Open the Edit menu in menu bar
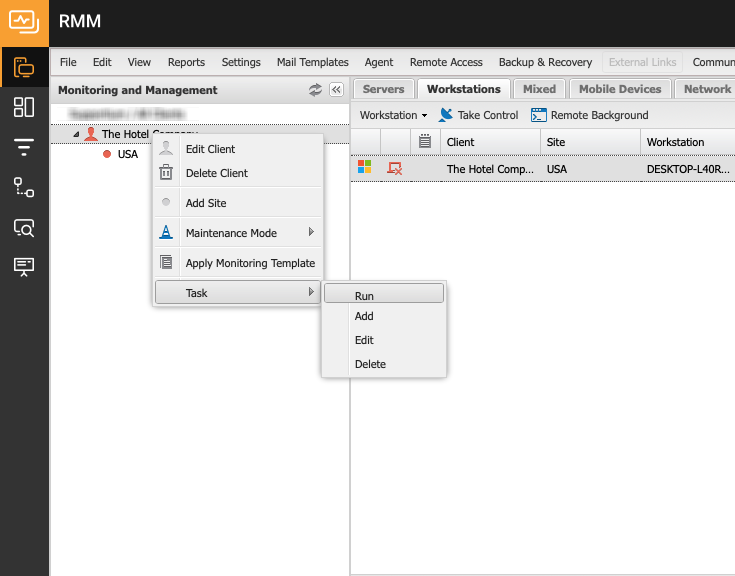The height and width of the screenshot is (576, 735). (102, 62)
